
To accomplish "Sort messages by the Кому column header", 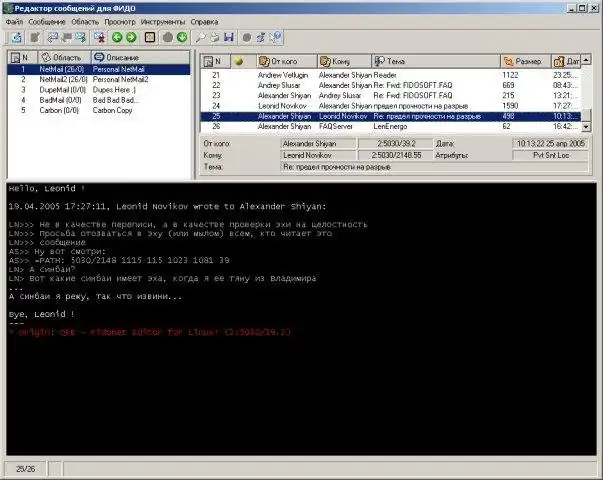I will pyautogui.click(x=345, y=61).
